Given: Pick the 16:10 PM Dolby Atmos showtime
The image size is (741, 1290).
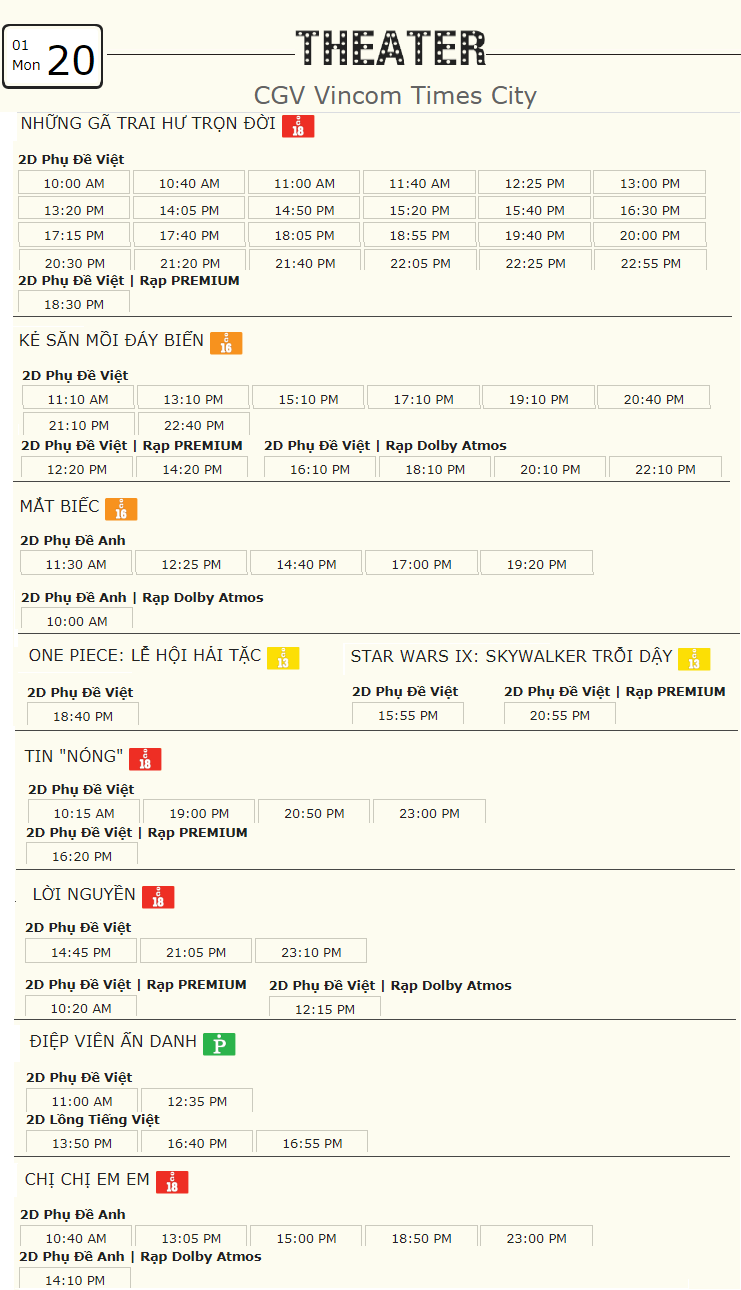Looking at the screenshot, I should click(320, 468).
